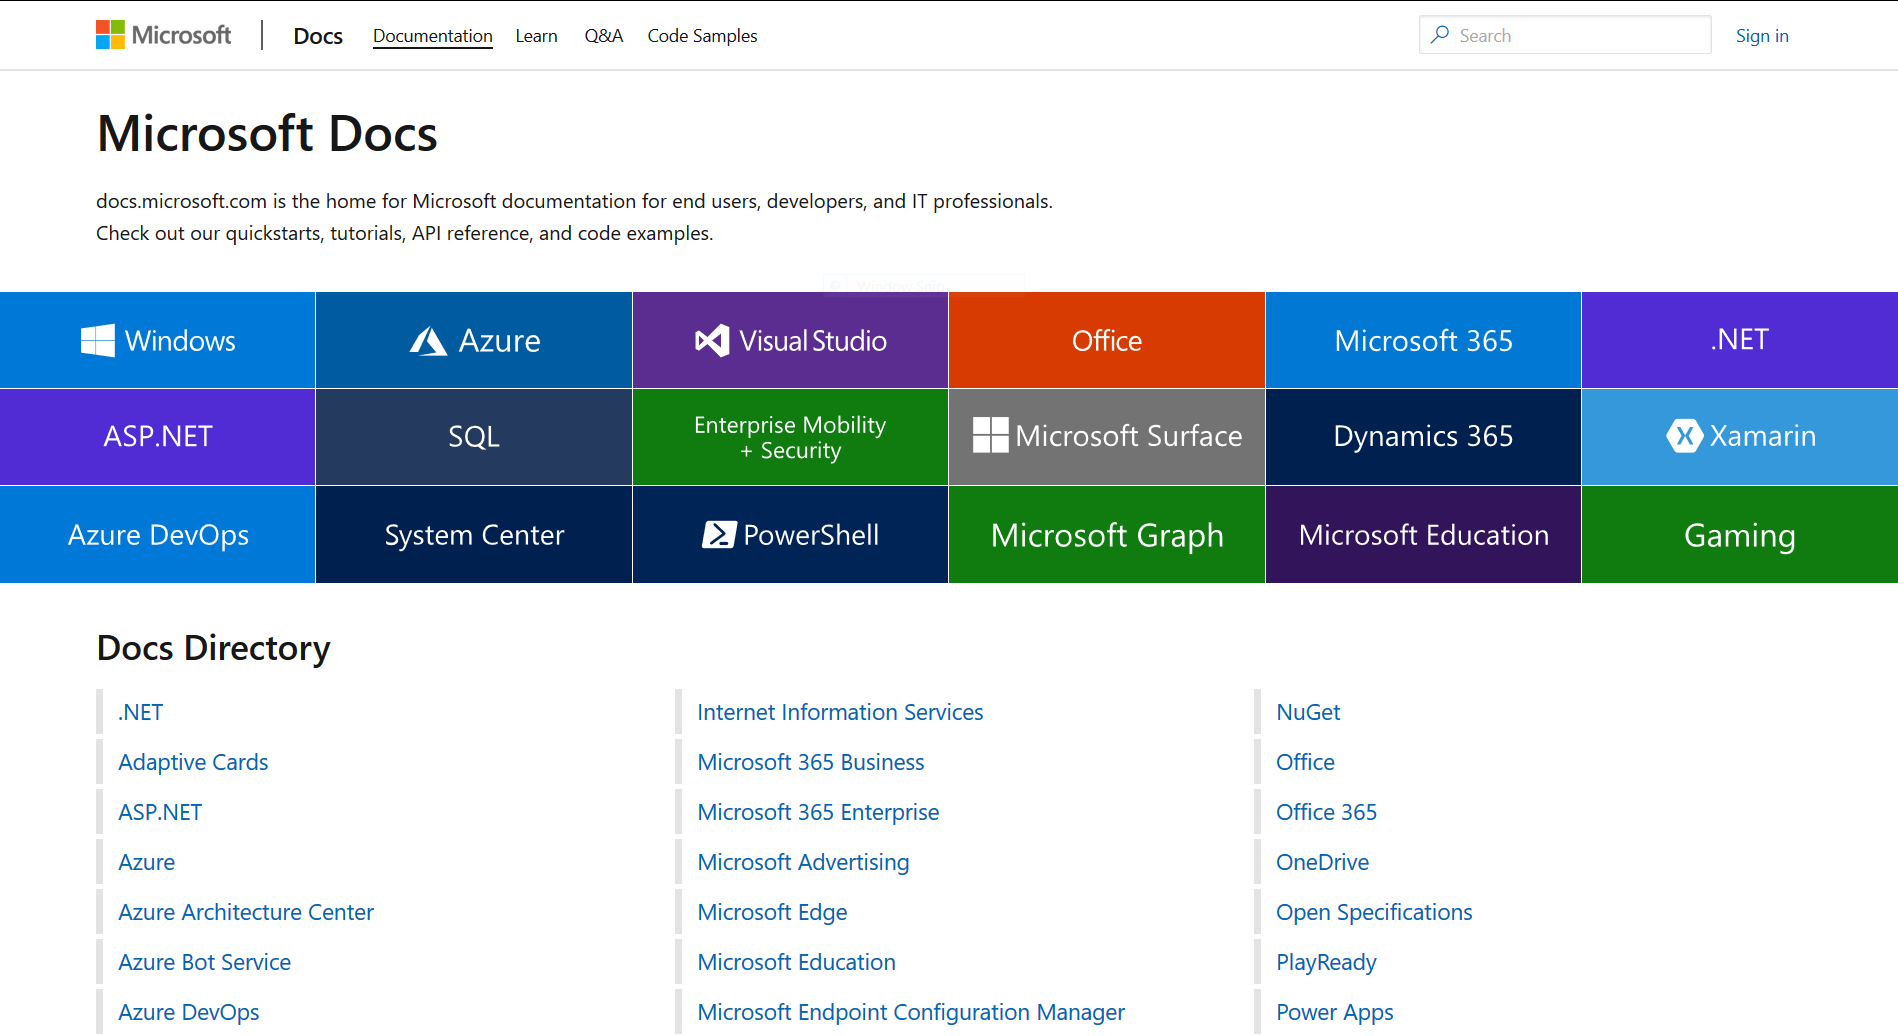Open Azure directory link
The height and width of the screenshot is (1036, 1898).
tap(146, 862)
